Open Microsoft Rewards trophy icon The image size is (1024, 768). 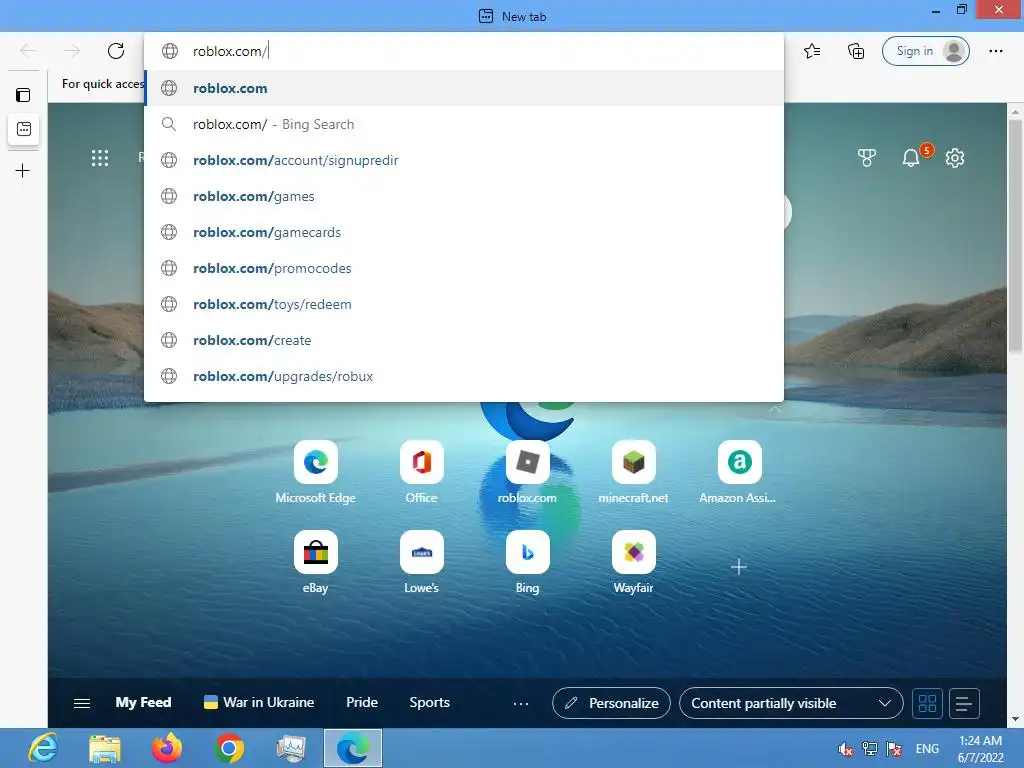click(x=866, y=157)
